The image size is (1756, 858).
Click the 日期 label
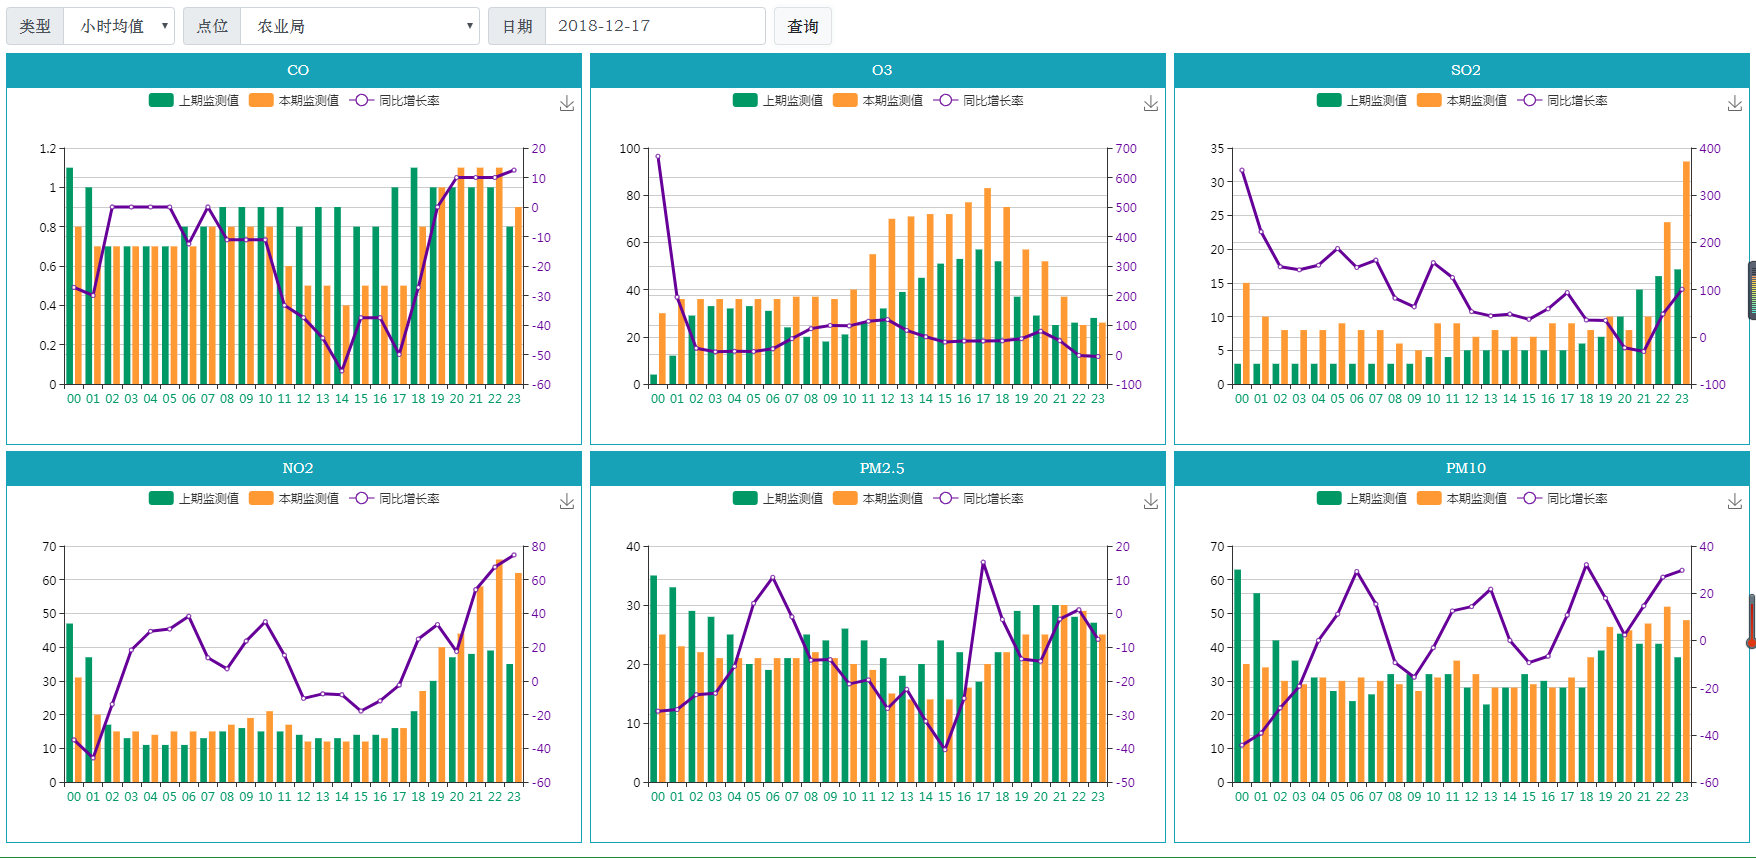coord(517,26)
